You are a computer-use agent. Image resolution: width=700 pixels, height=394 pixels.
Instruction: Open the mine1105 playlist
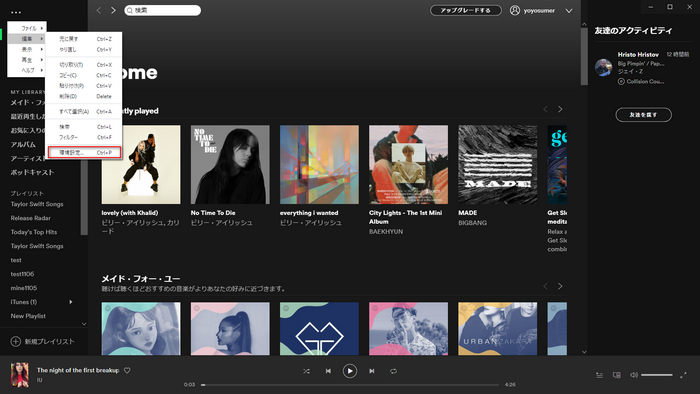[24, 288]
